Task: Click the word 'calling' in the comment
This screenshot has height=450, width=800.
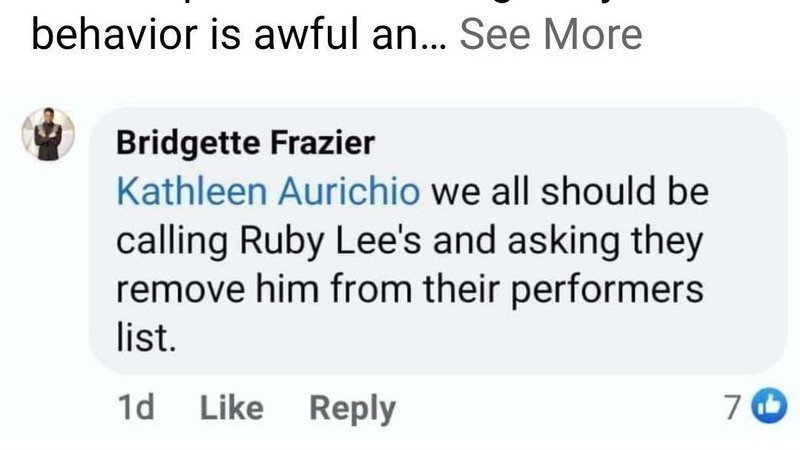Action: (x=166, y=241)
